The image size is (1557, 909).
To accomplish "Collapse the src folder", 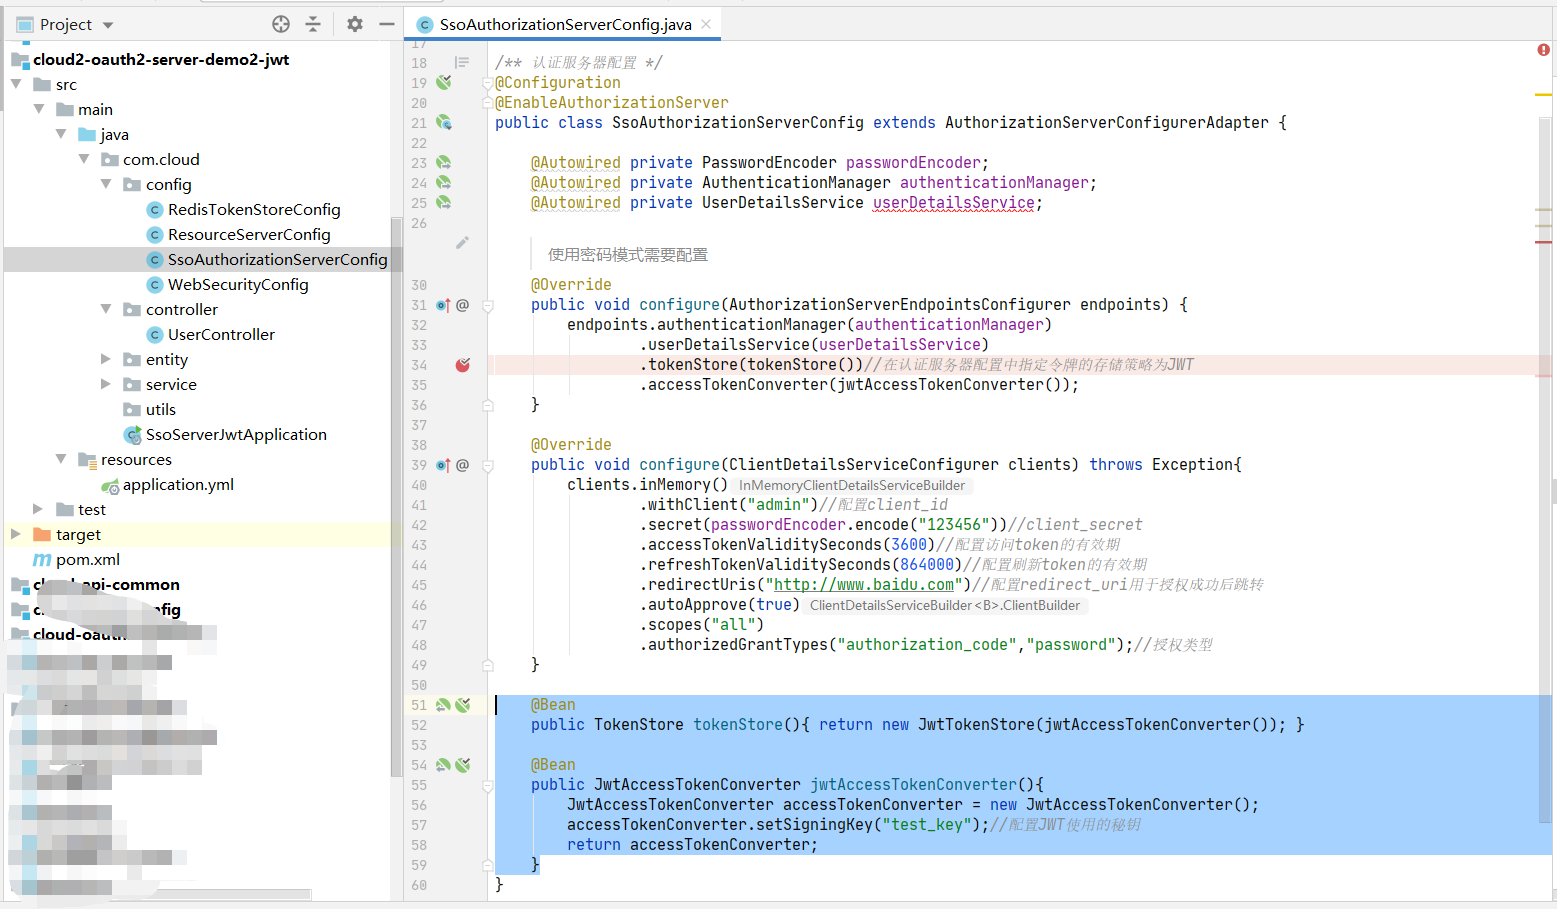I will tap(16, 84).
